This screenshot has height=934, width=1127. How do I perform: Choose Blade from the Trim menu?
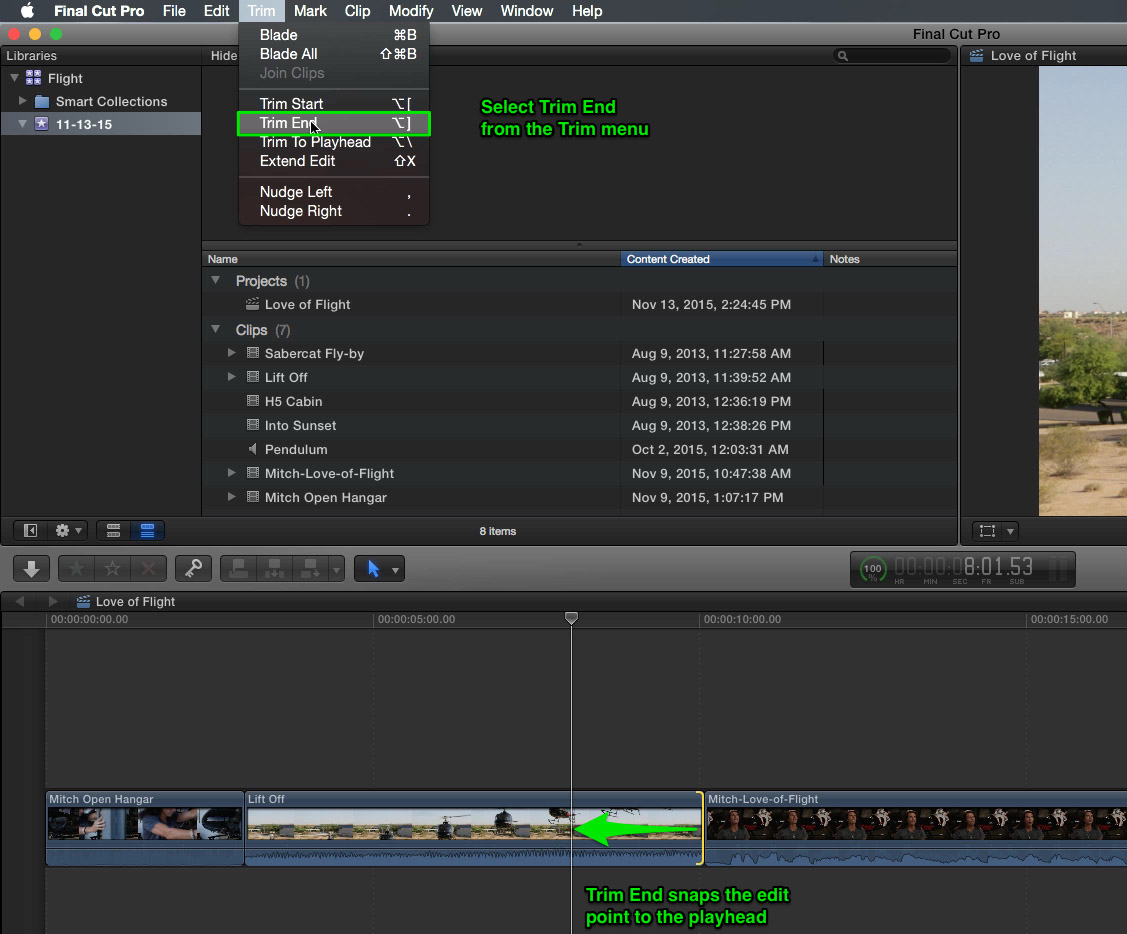click(x=334, y=35)
